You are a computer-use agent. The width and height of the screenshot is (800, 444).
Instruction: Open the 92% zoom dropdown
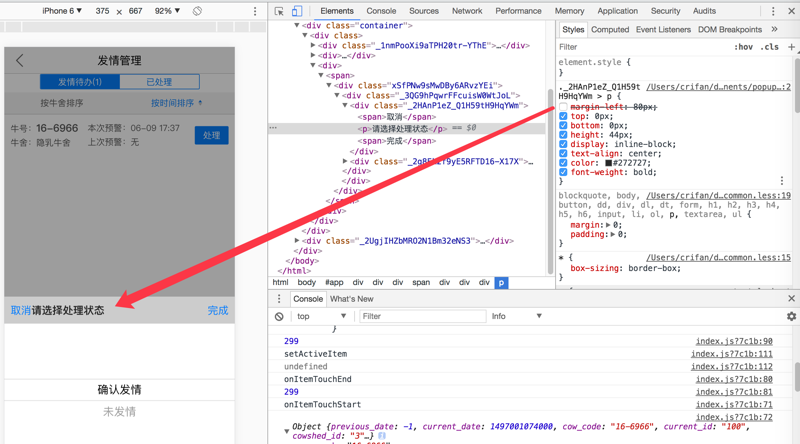point(167,11)
